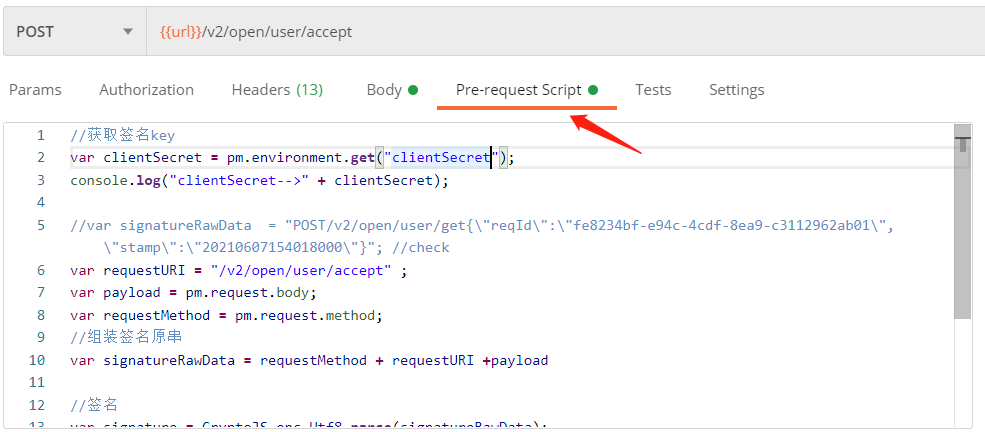Click line number 2 in the gutter
The image size is (985, 432).
[41, 158]
